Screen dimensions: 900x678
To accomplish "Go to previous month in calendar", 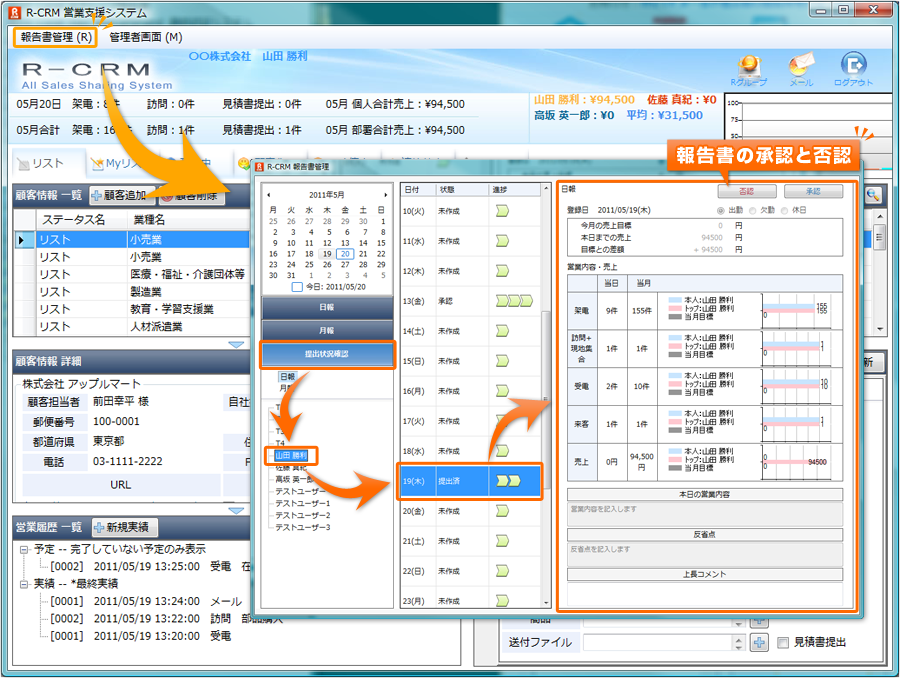I will tap(269, 195).
